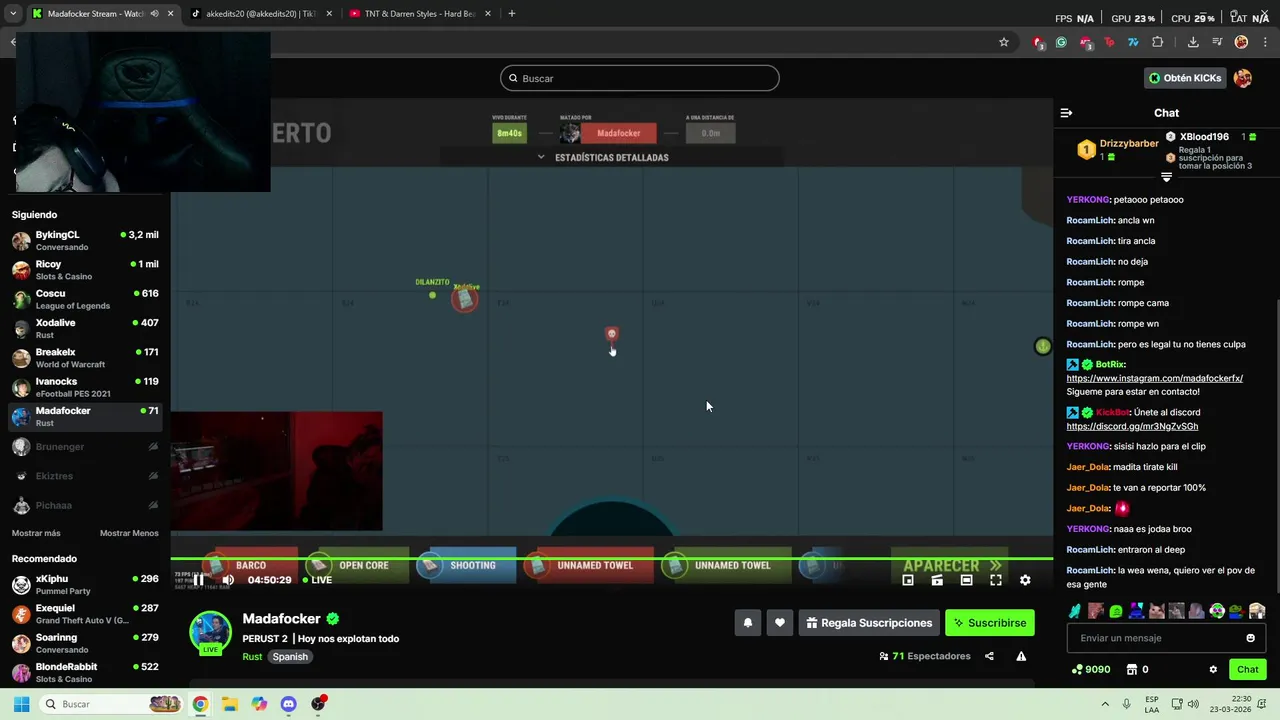Viewport: 1280px width, 720px height.
Task: Click Obtén KICKs button
Action: 1185,78
